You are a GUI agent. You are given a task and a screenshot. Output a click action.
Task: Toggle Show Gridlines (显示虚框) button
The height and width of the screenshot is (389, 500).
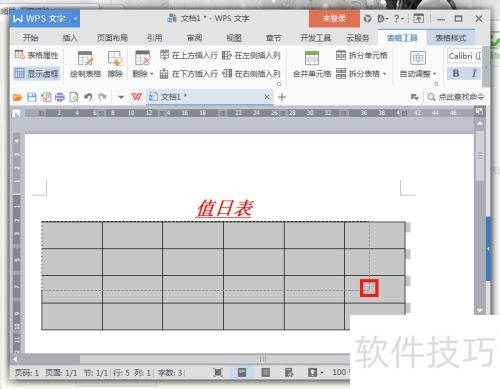[36, 73]
